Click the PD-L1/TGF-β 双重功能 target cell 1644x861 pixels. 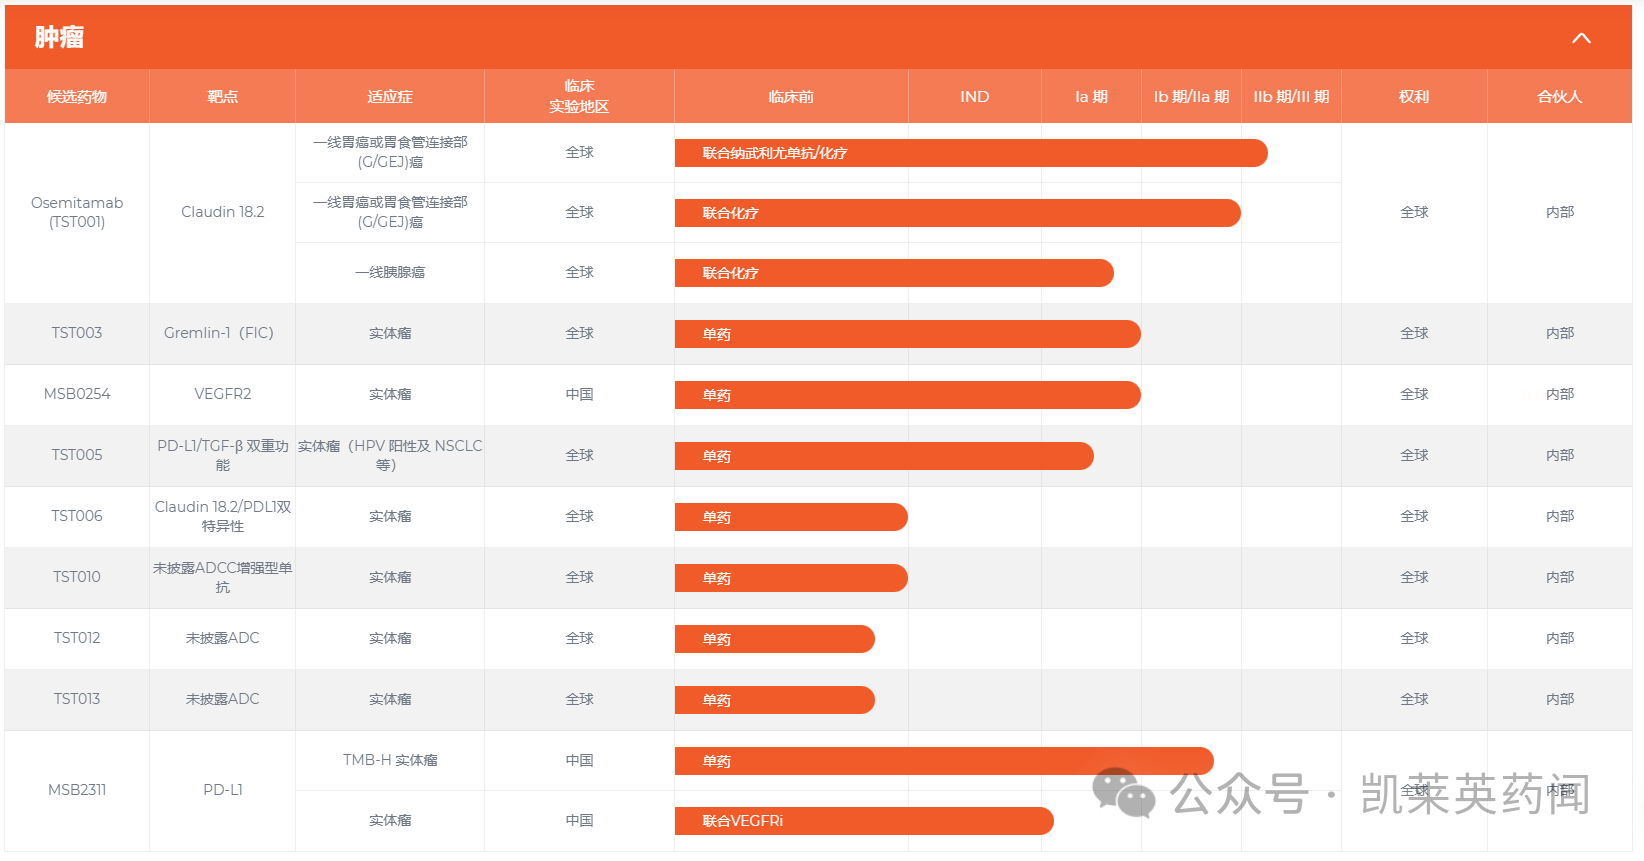click(222, 455)
